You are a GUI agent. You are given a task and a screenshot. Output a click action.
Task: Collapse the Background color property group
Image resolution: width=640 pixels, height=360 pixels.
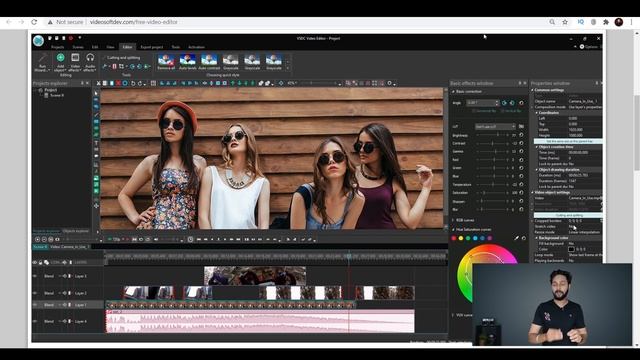pos(536,238)
